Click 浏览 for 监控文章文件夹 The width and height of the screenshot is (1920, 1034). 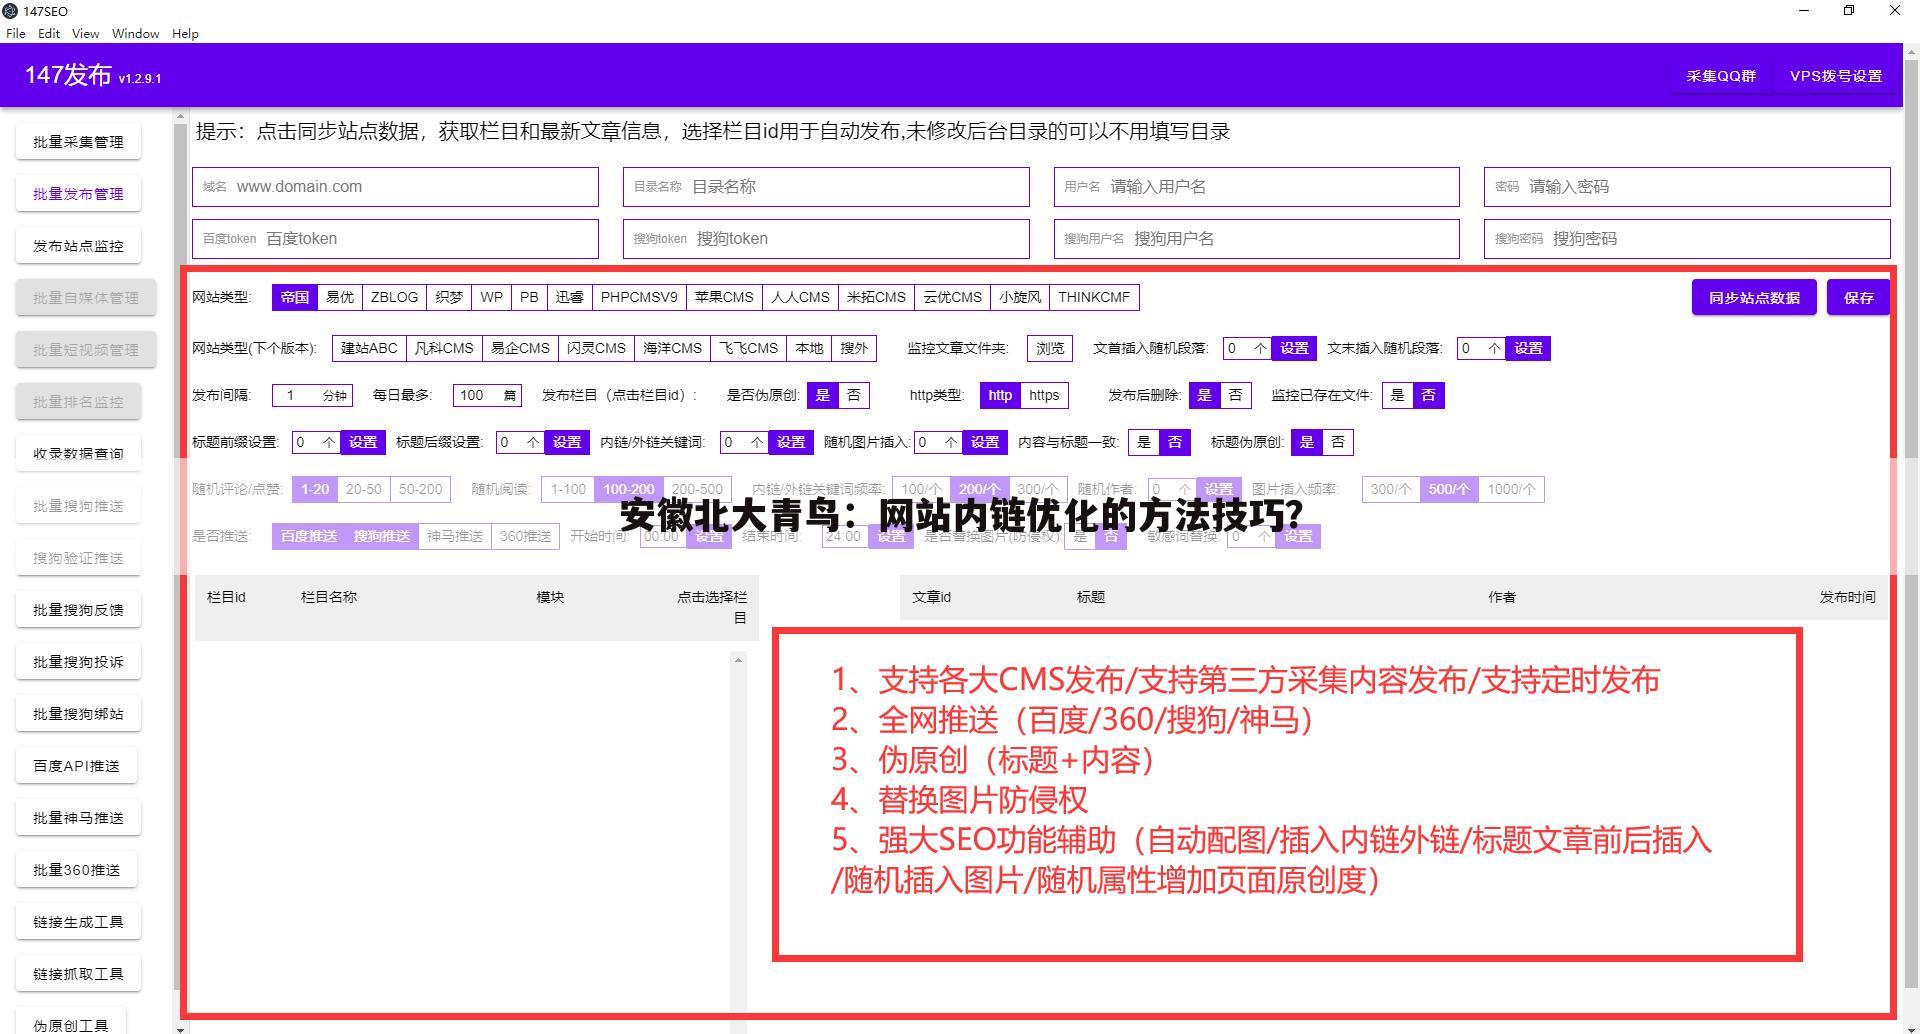point(1048,348)
